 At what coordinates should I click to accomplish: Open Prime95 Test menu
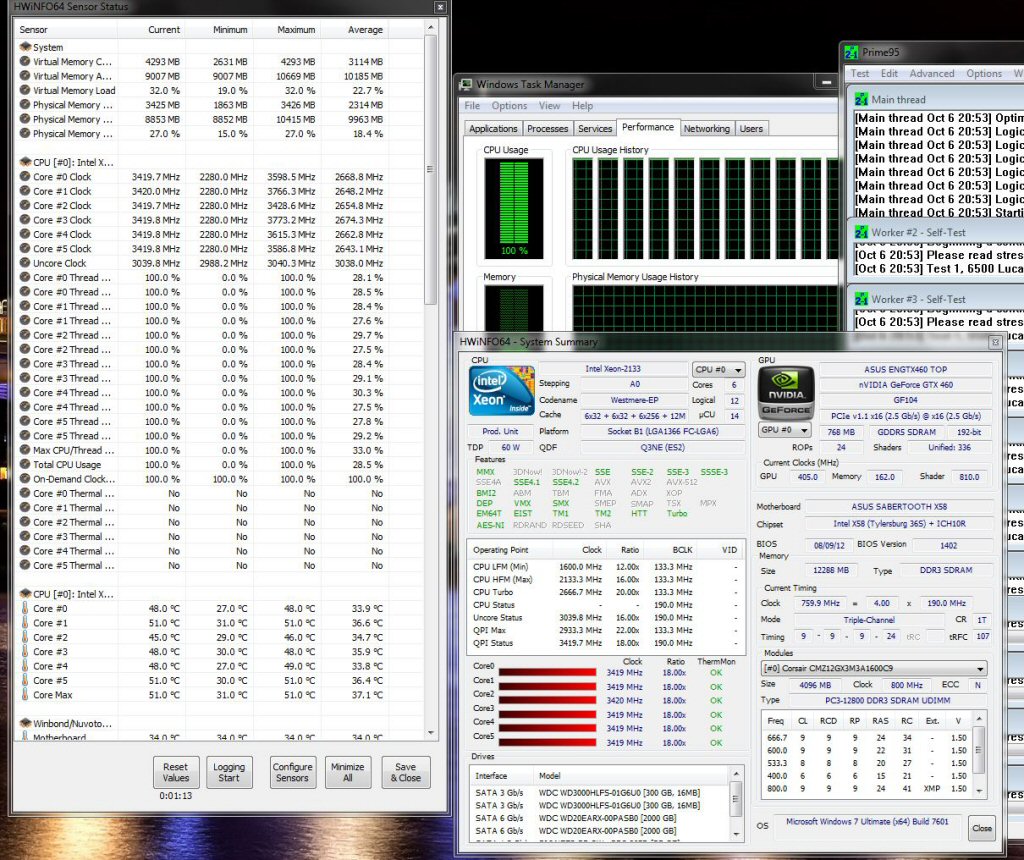point(859,74)
